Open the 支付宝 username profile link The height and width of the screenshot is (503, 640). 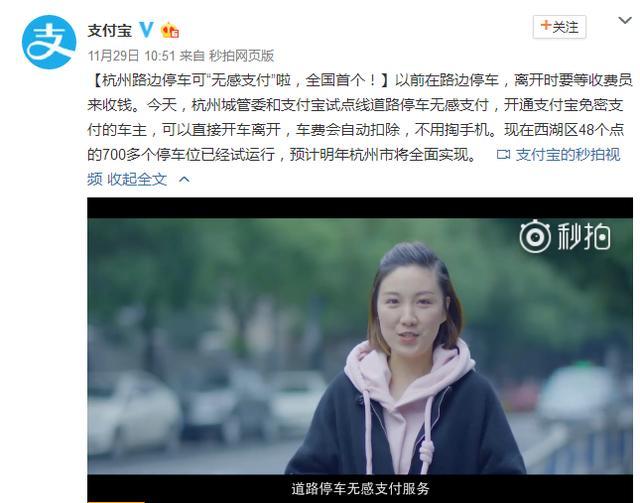pos(110,31)
